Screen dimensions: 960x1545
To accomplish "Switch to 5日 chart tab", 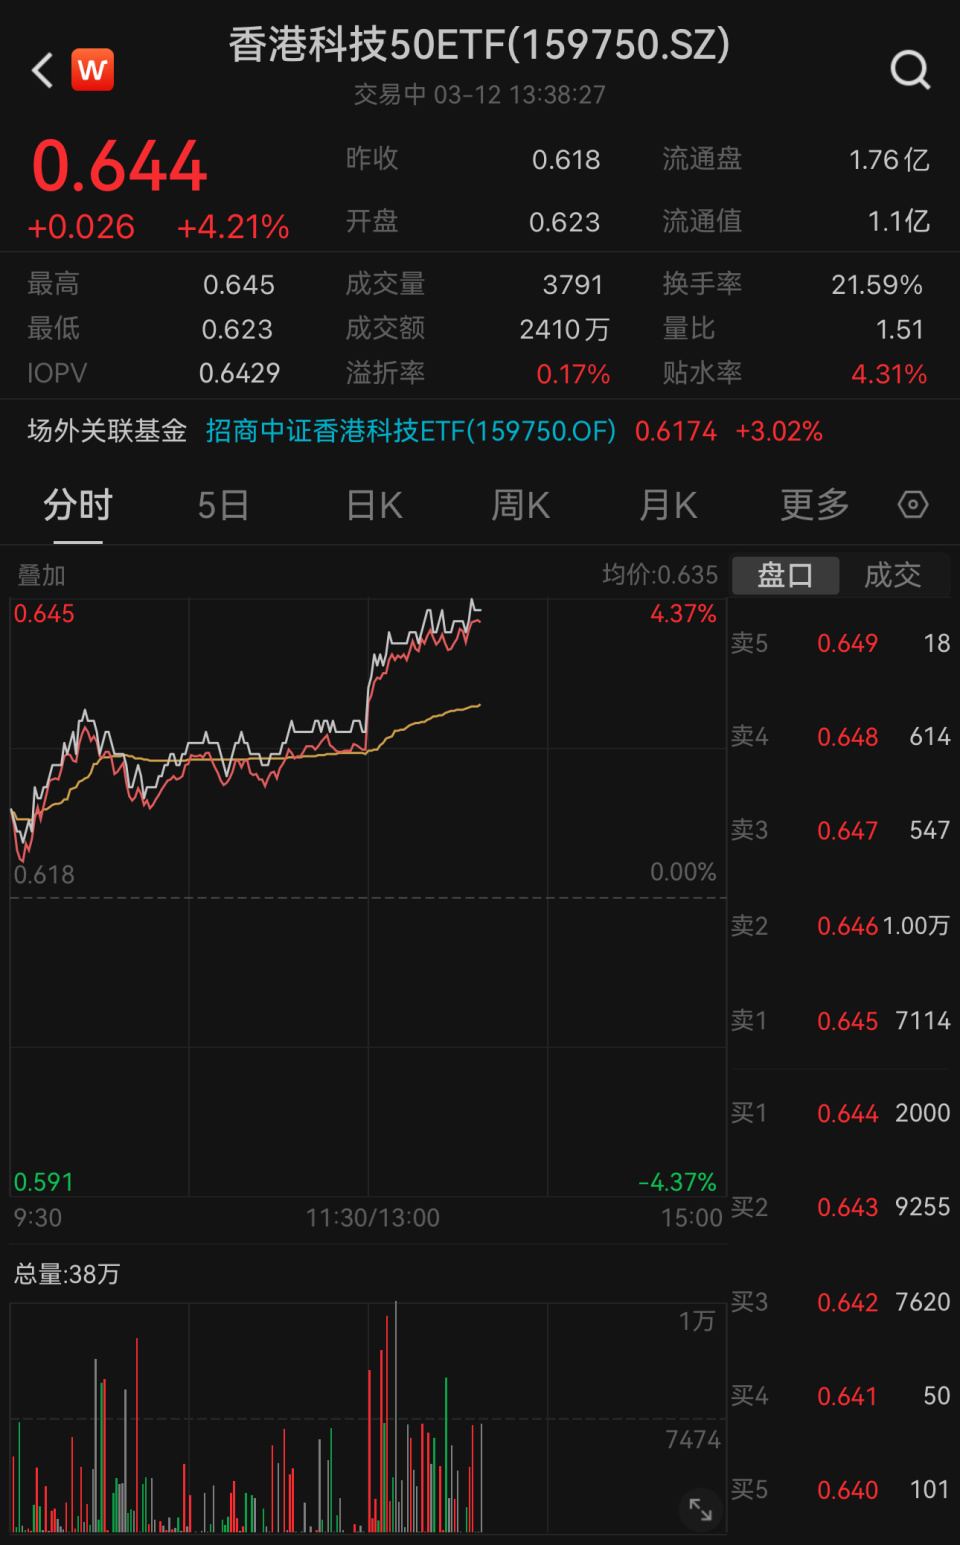I will coord(223,506).
